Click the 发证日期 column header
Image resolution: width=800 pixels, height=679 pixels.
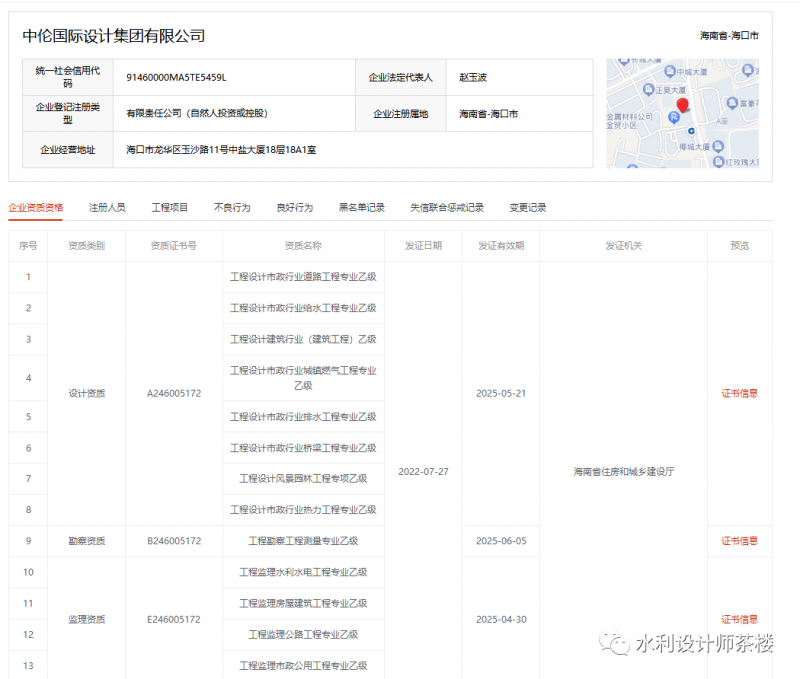tap(423, 246)
